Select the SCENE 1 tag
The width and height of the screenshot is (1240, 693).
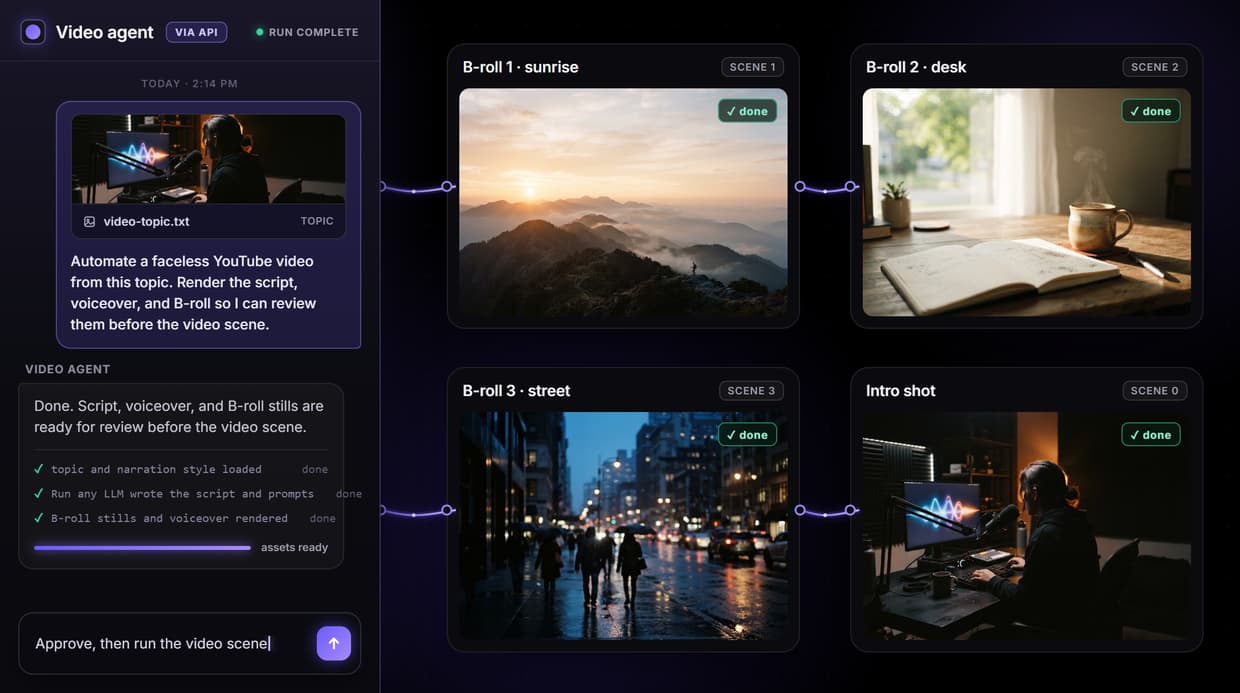[x=752, y=67]
